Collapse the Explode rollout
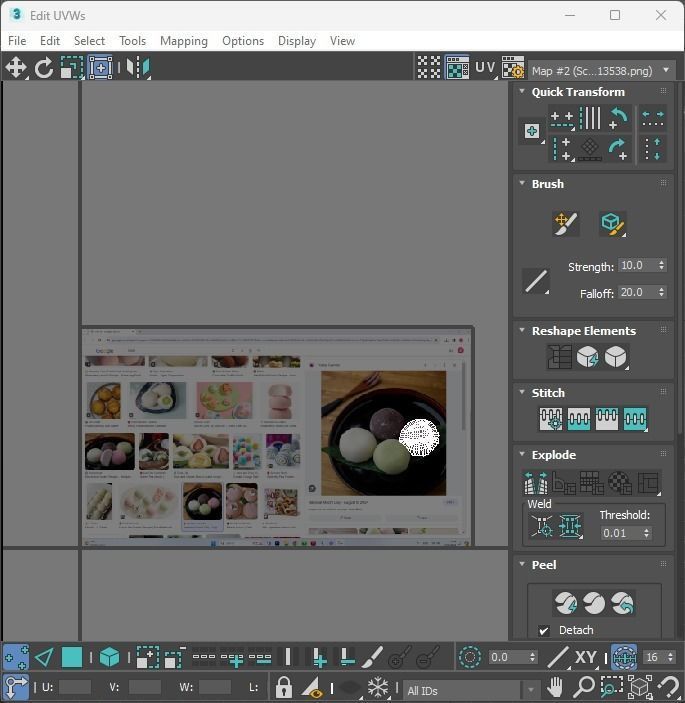685x703 pixels. (x=522, y=454)
